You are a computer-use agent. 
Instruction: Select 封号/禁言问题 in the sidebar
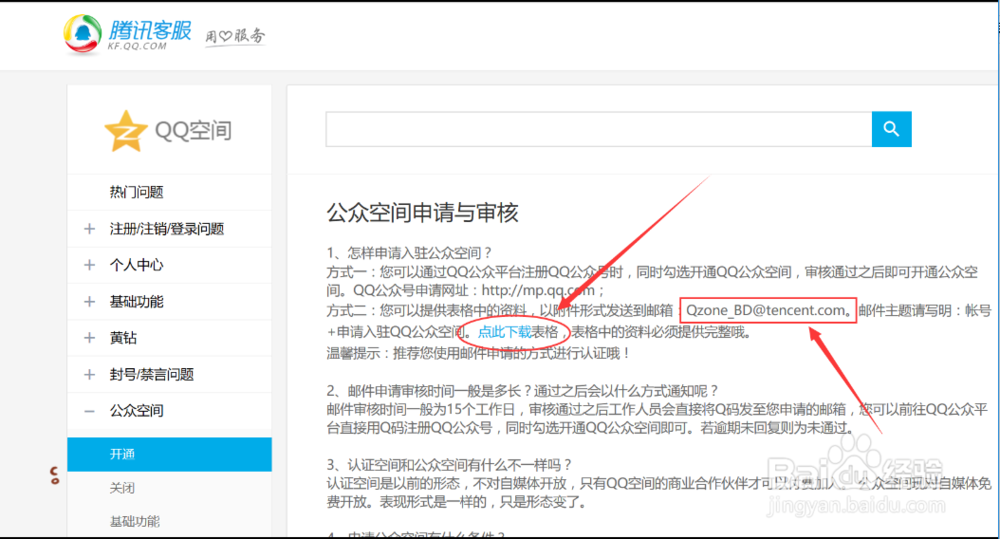[x=151, y=374]
